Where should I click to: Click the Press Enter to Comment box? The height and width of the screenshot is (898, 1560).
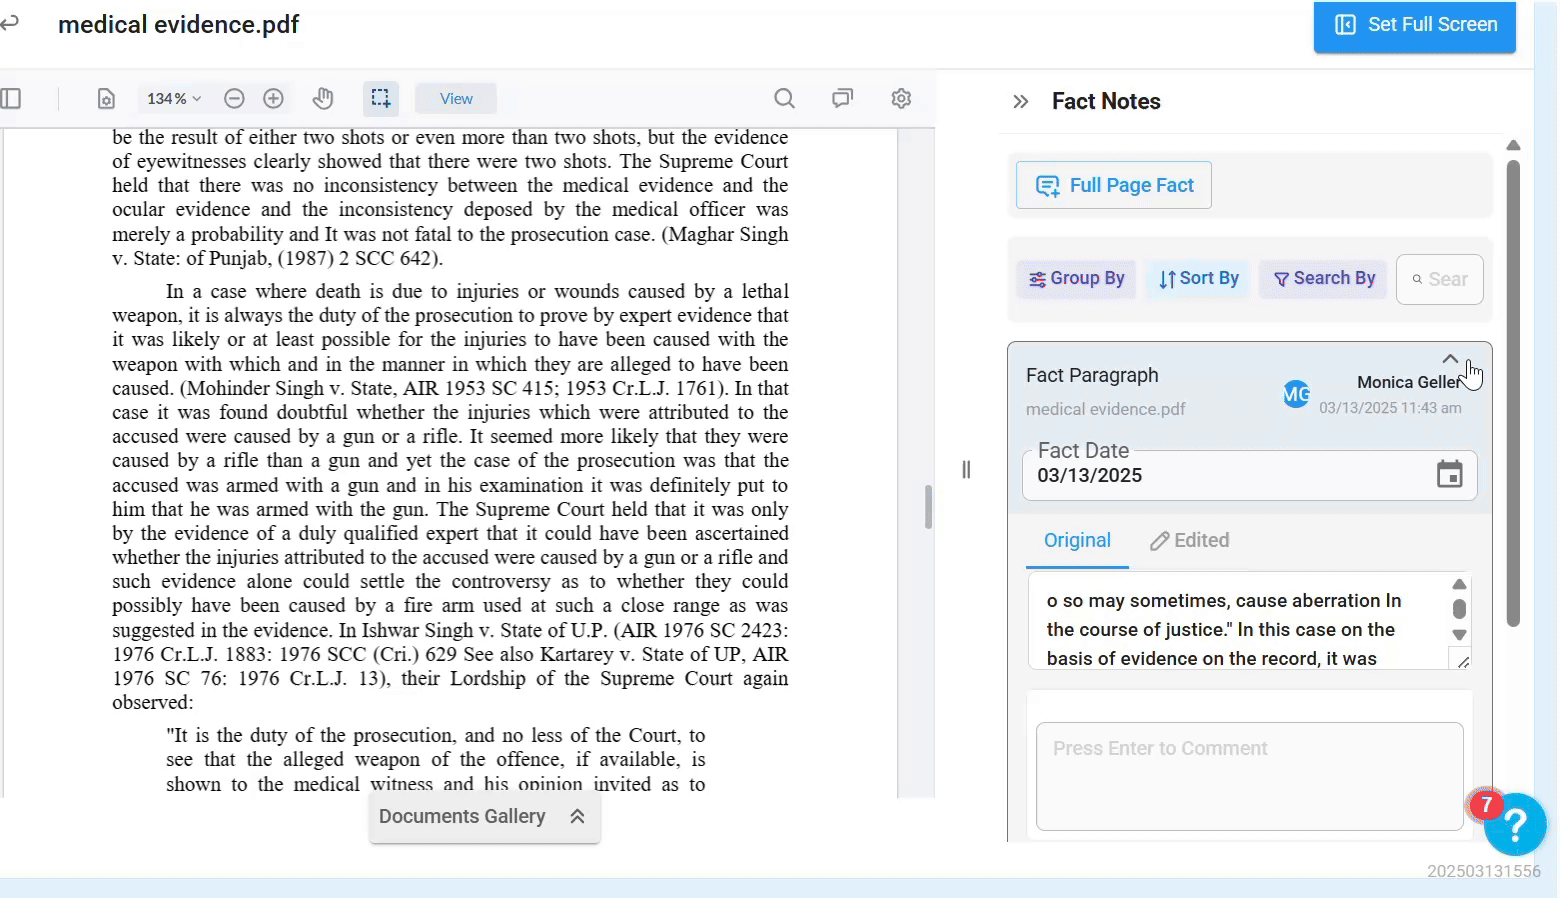[x=1249, y=776]
